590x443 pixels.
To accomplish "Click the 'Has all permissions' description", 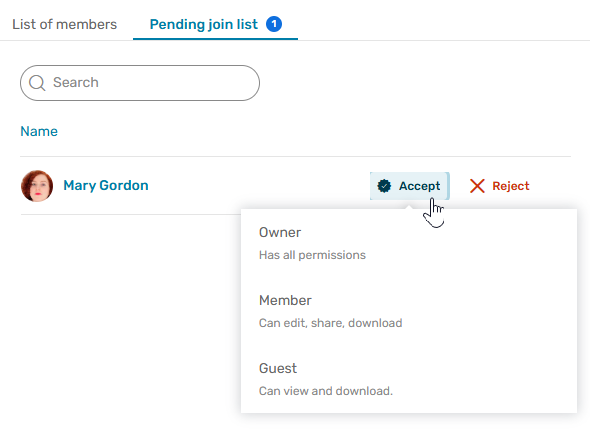I will [x=312, y=255].
